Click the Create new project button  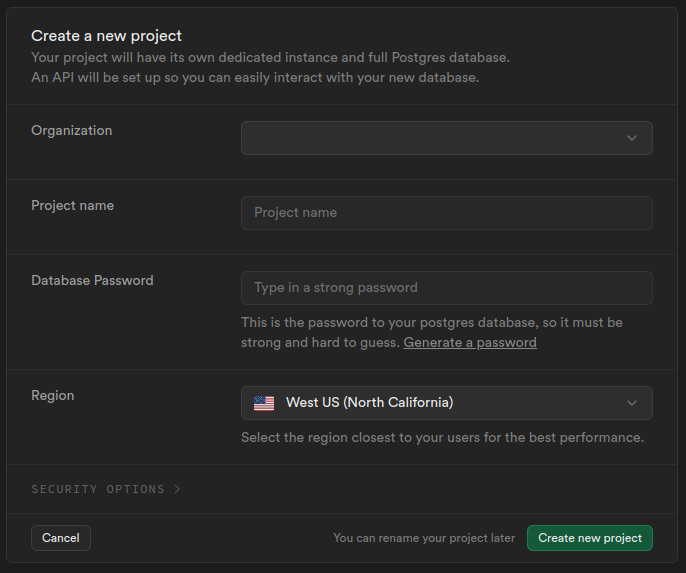590,538
